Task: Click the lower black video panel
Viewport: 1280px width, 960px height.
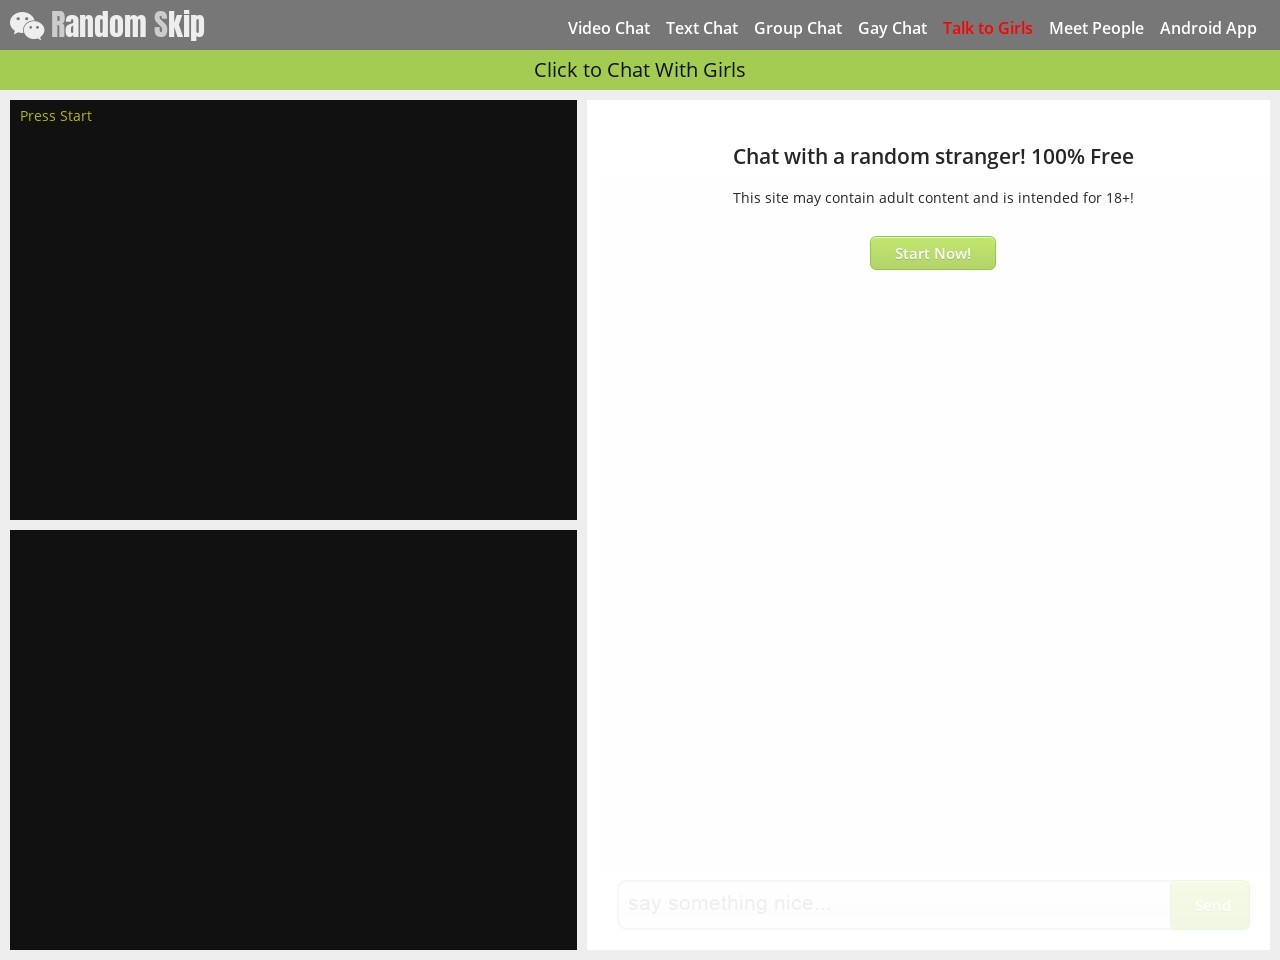Action: pyautogui.click(x=293, y=740)
